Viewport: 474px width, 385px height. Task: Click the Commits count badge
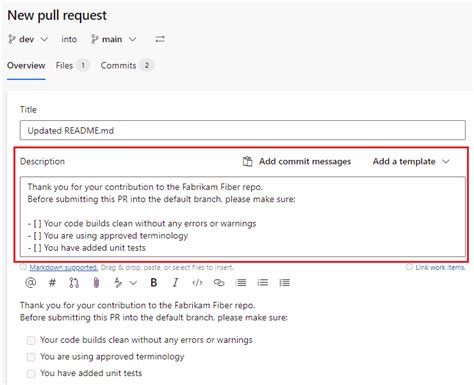coord(147,65)
